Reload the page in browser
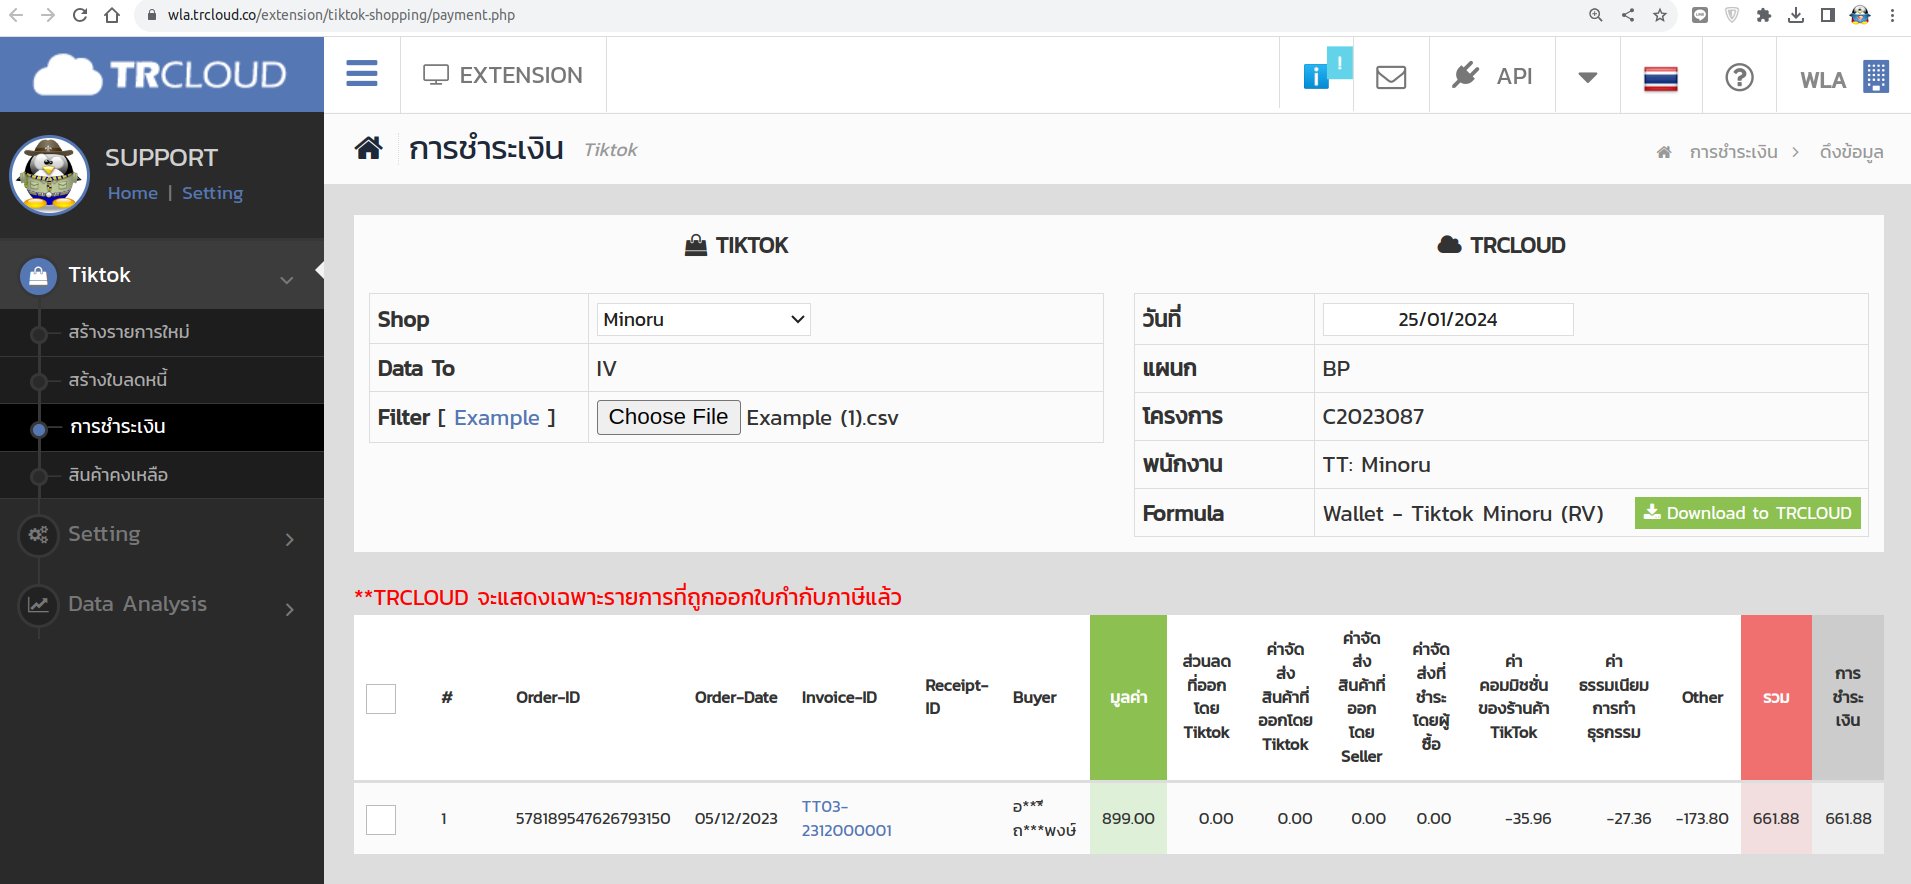 pos(80,15)
